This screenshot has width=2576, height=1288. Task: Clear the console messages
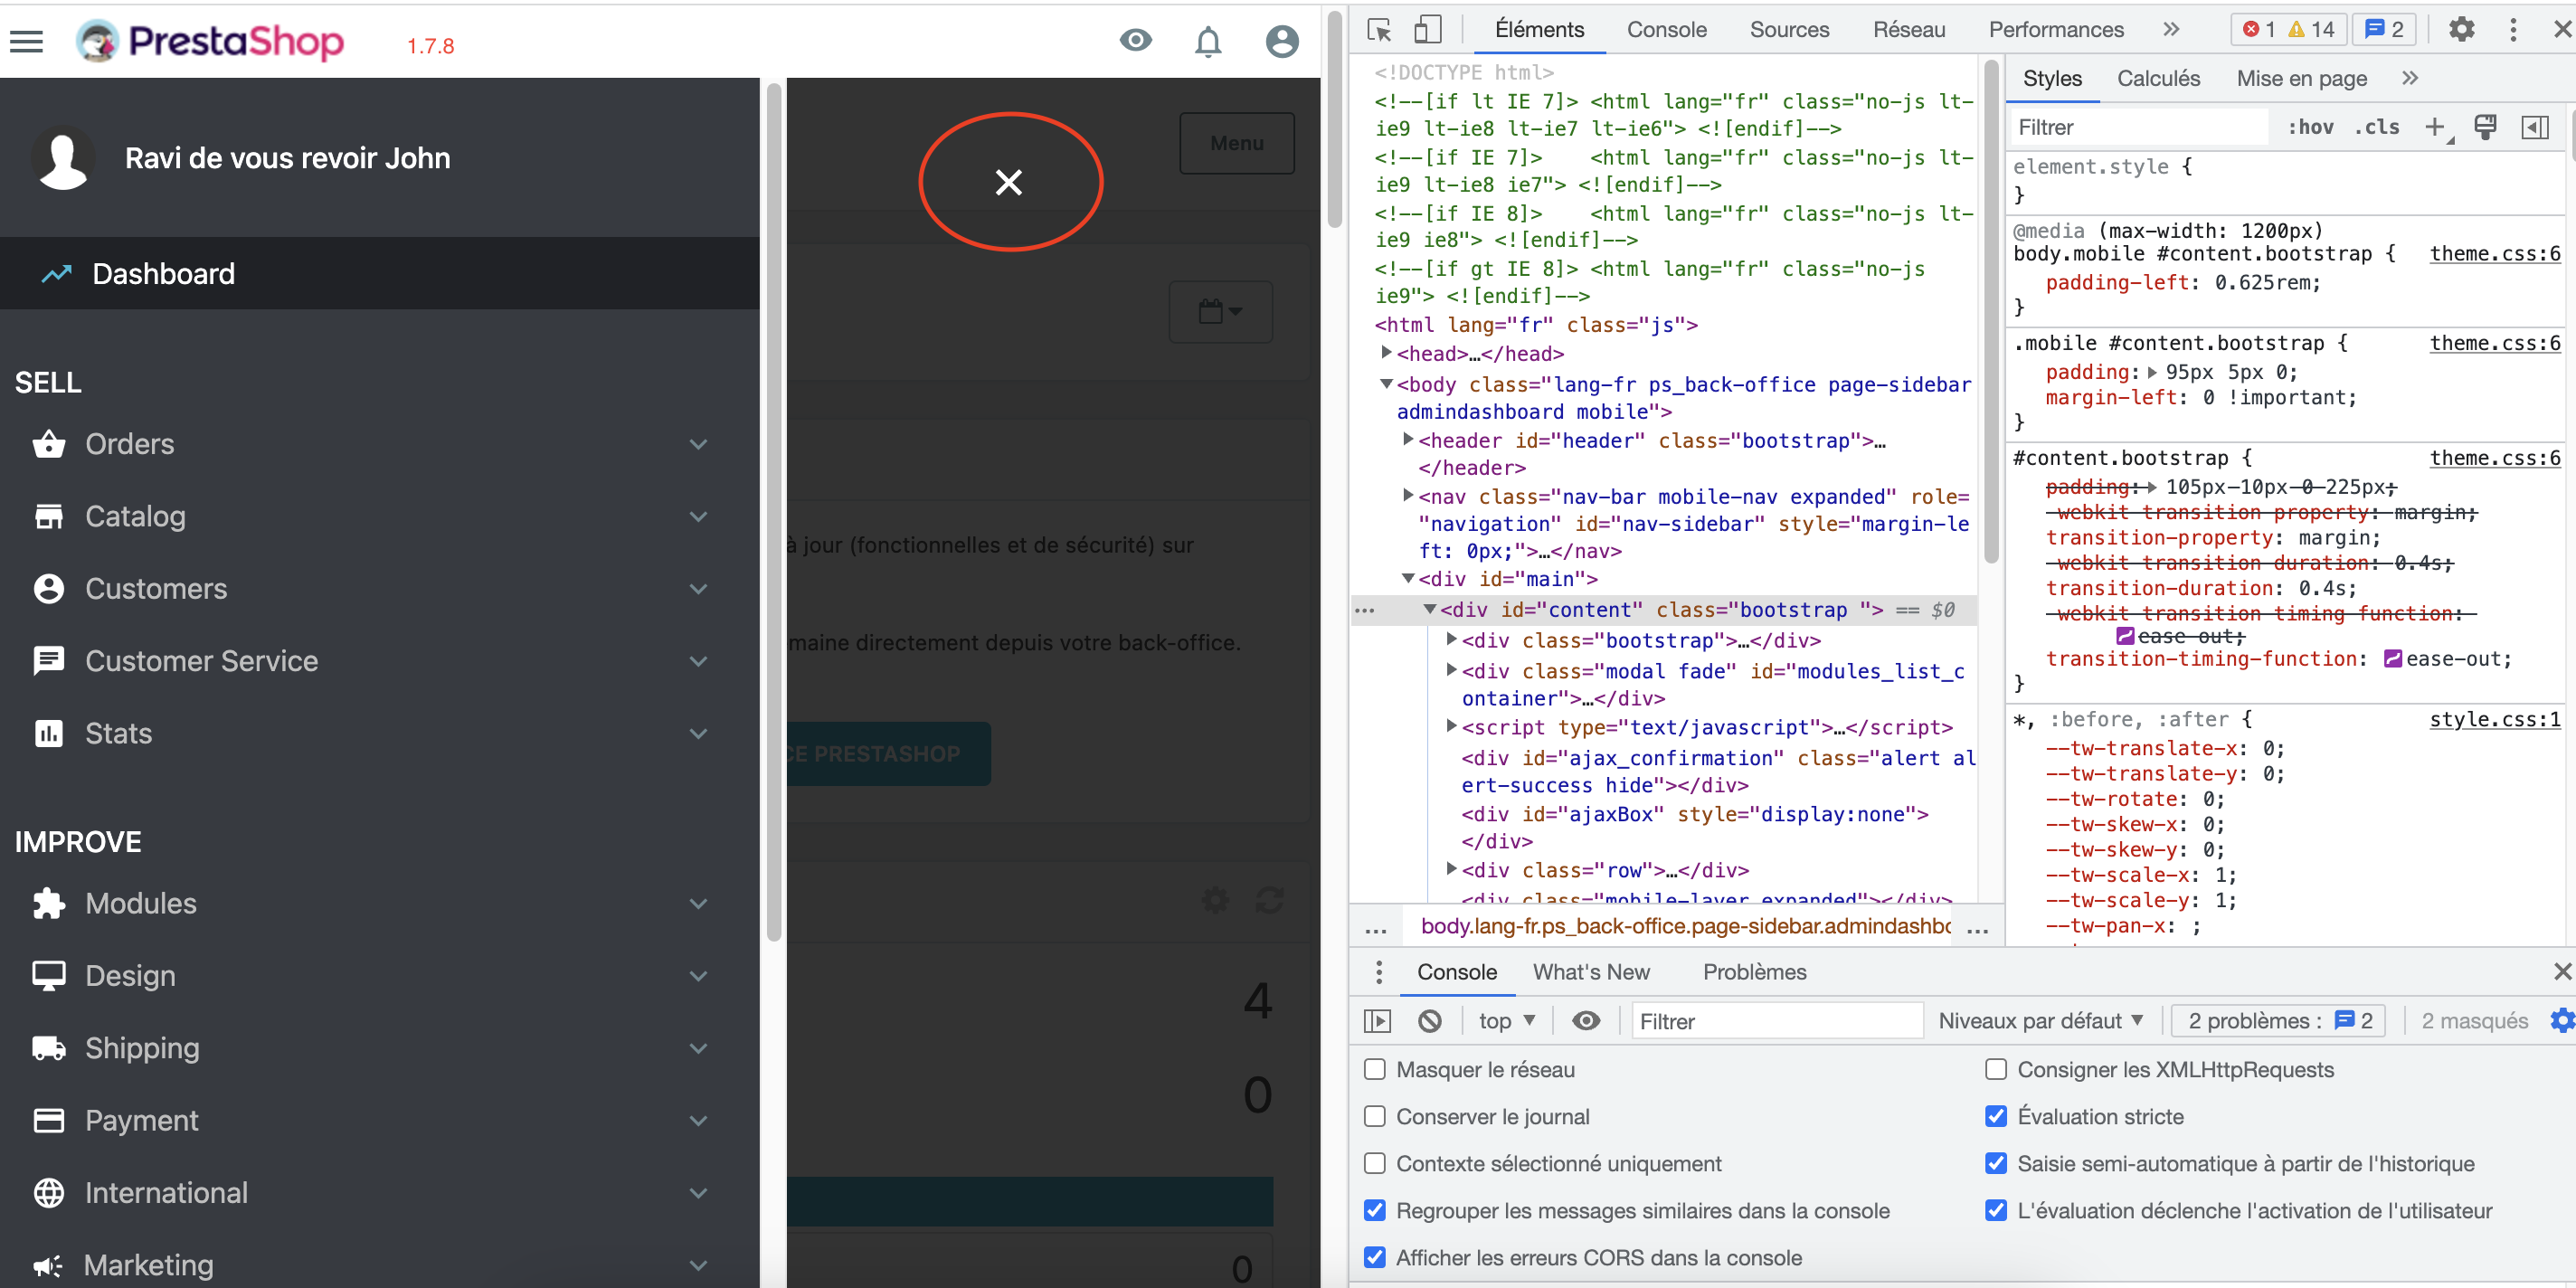click(1429, 1020)
